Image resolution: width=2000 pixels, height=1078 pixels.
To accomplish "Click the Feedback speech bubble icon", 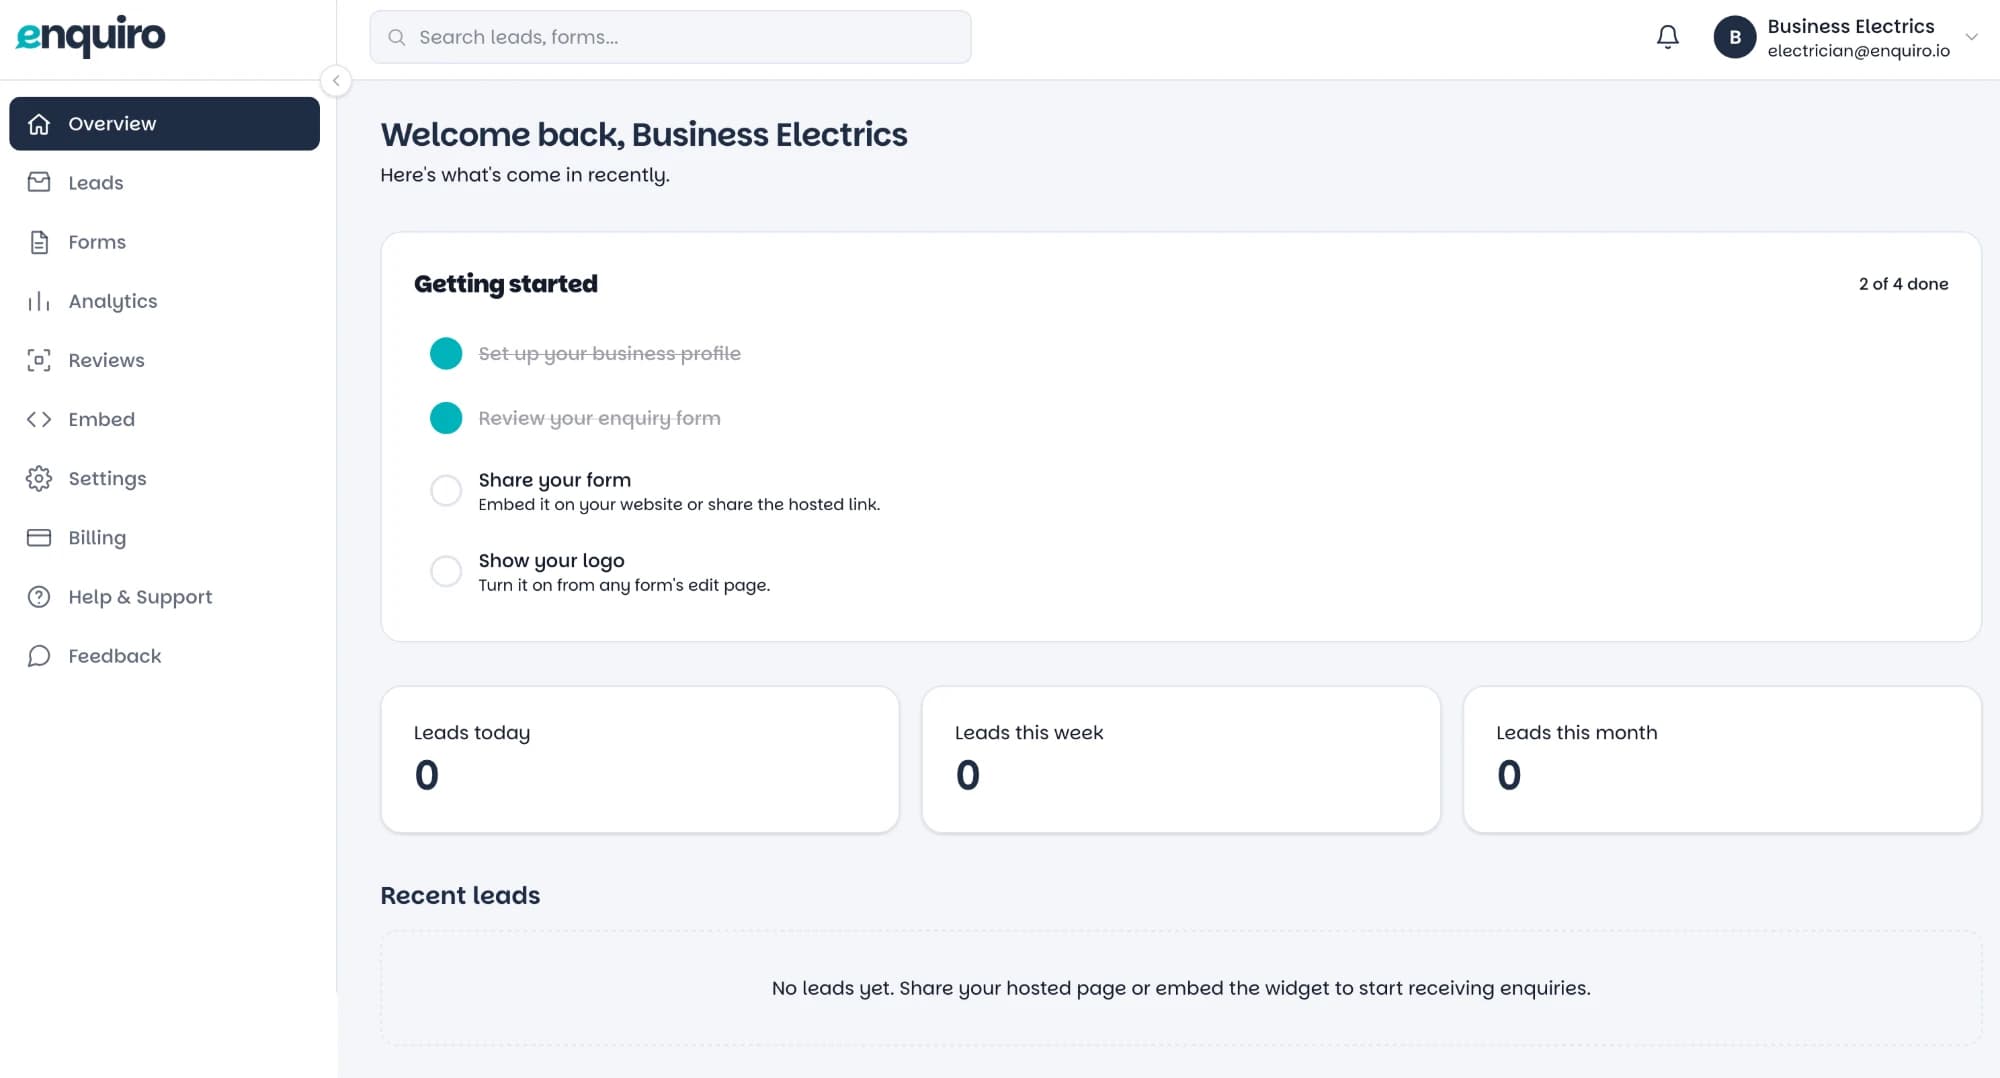I will tap(39, 656).
